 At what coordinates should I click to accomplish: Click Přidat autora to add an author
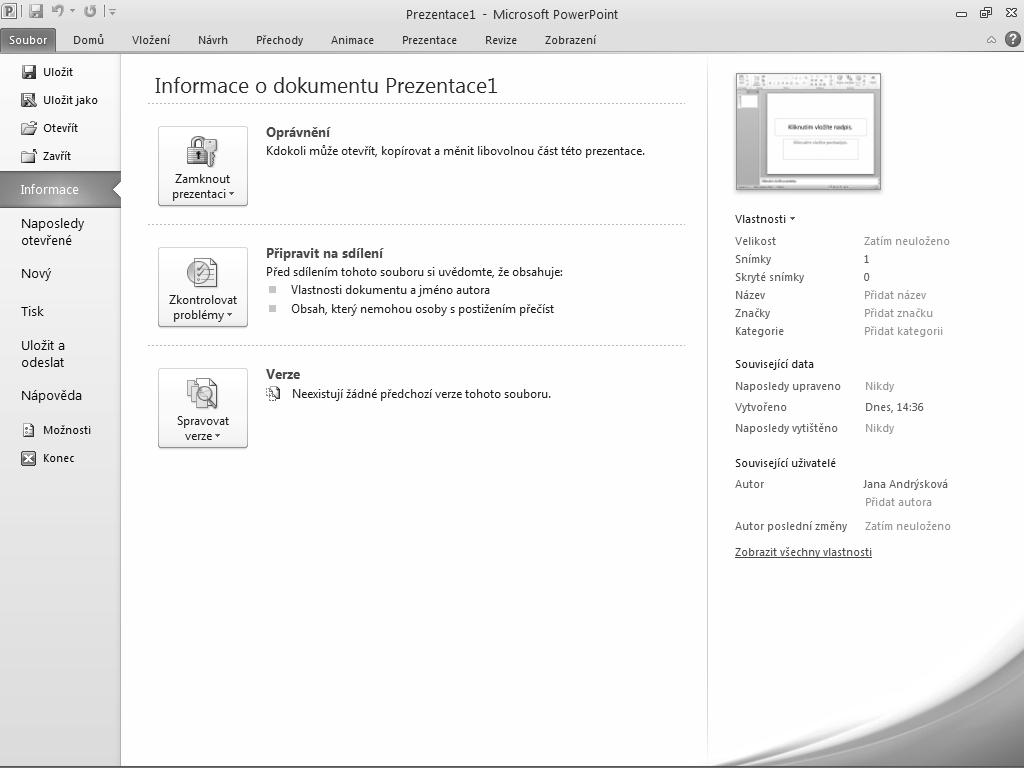[x=898, y=502]
